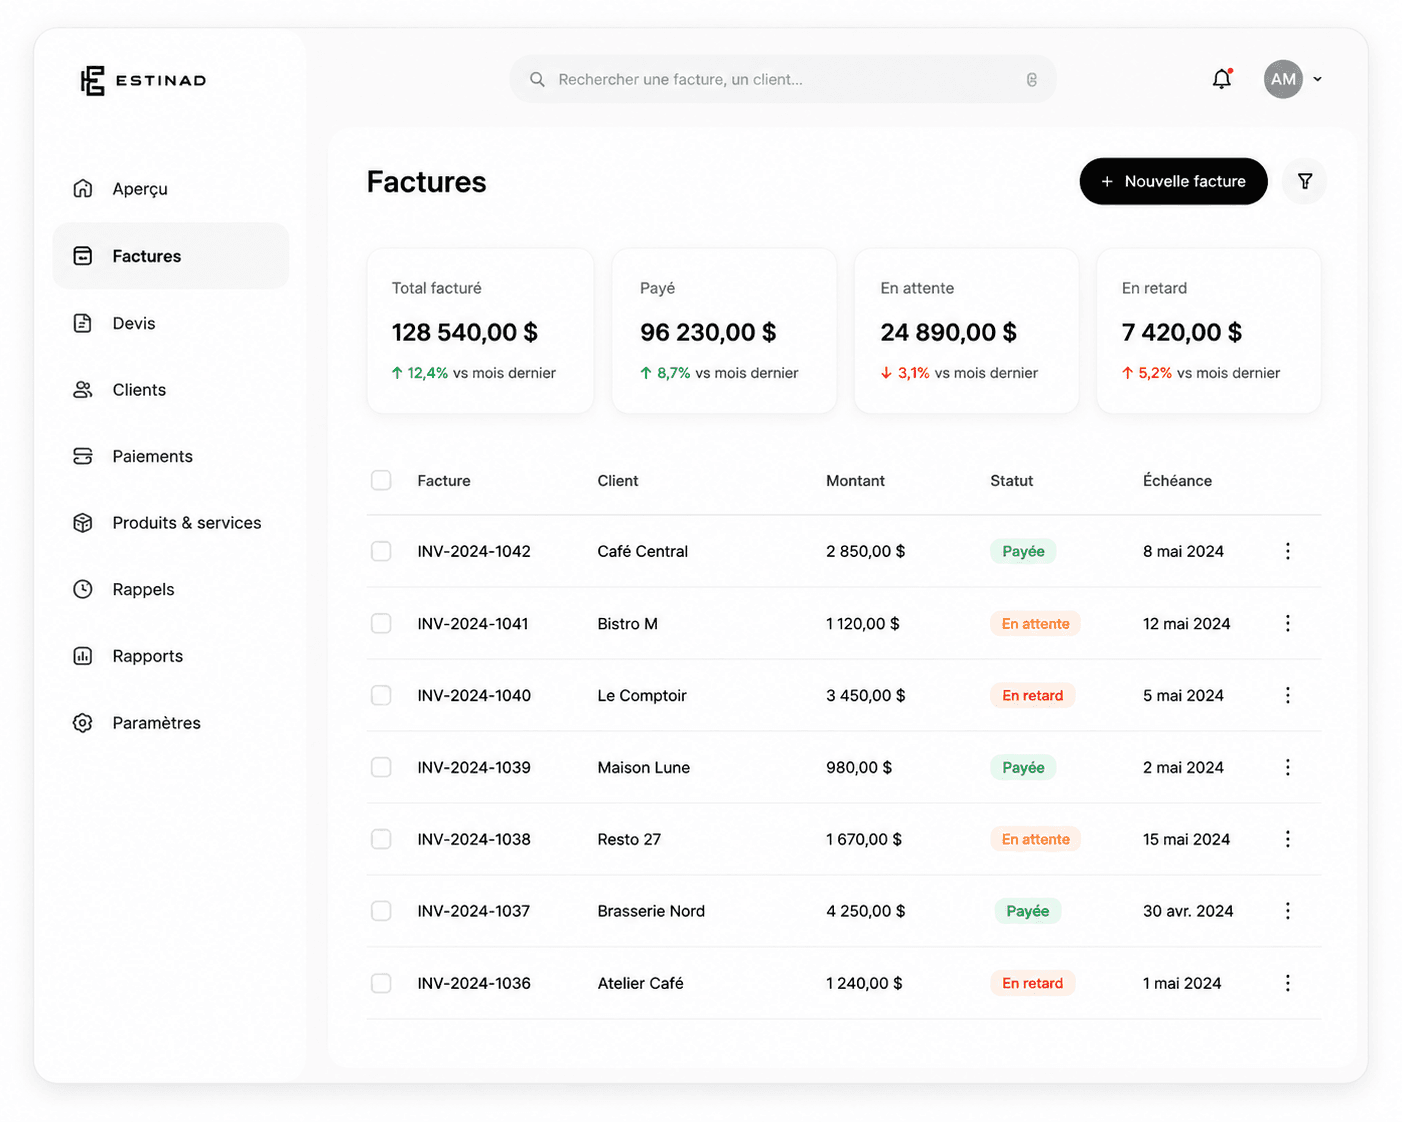Open Clients section

171,390
